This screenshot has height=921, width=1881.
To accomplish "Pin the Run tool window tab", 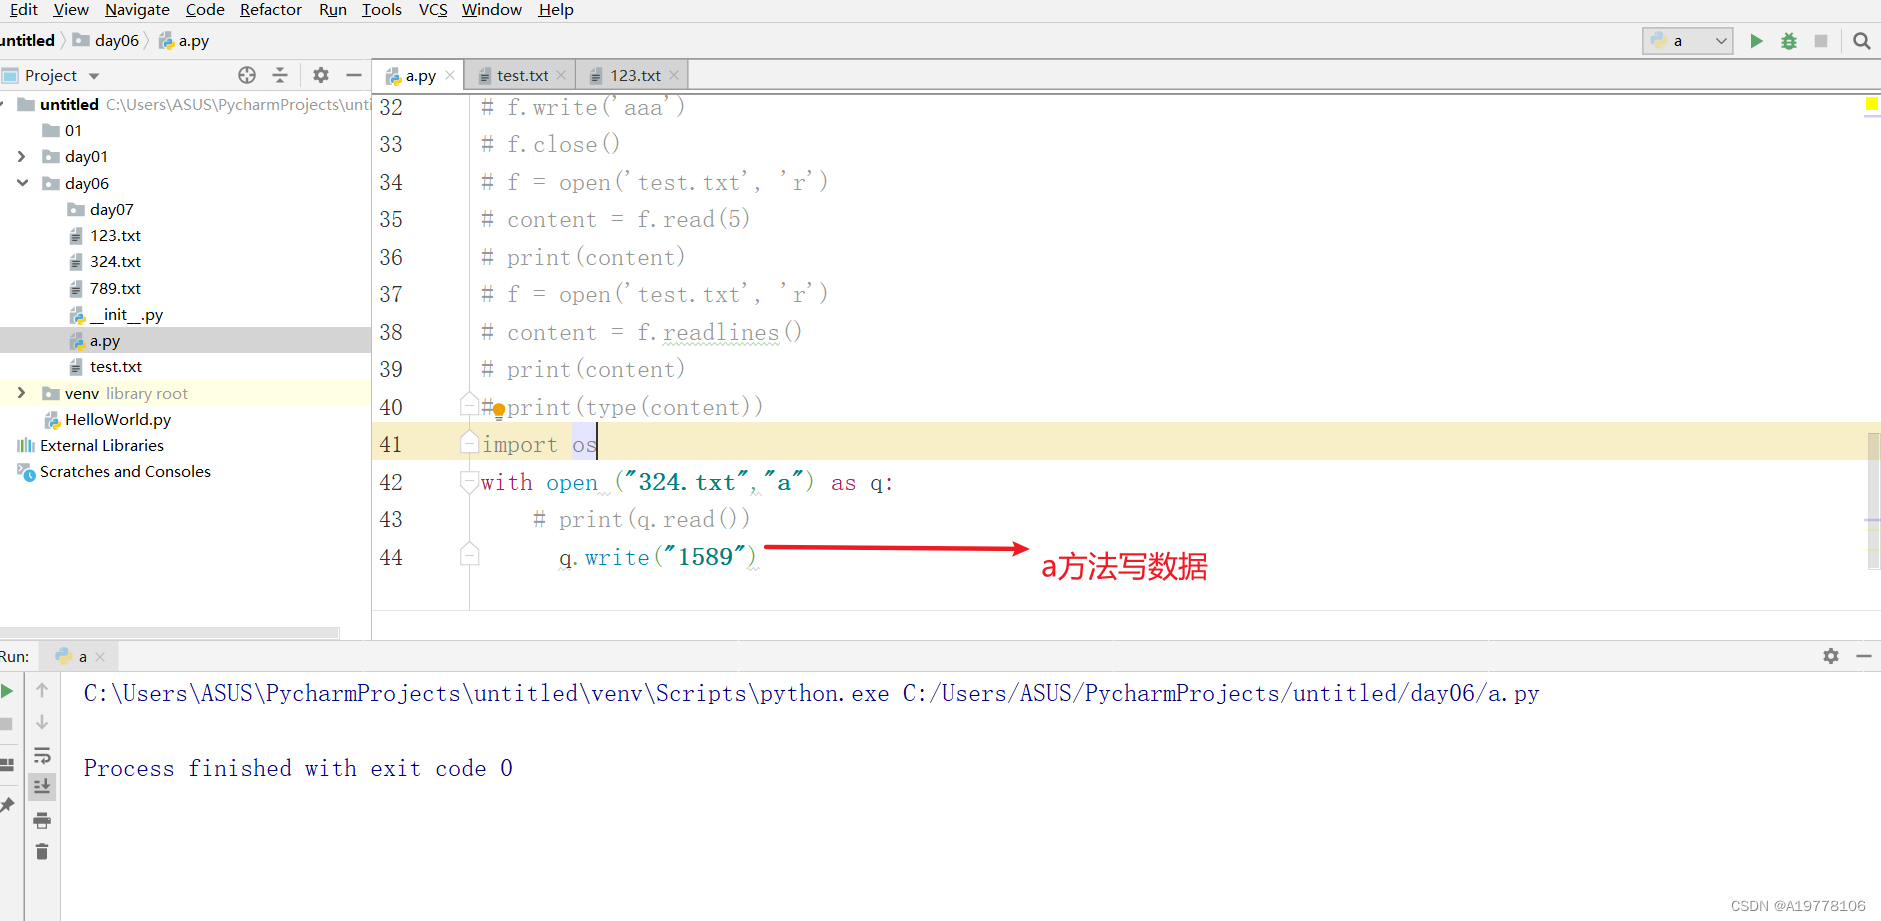I will click(9, 802).
